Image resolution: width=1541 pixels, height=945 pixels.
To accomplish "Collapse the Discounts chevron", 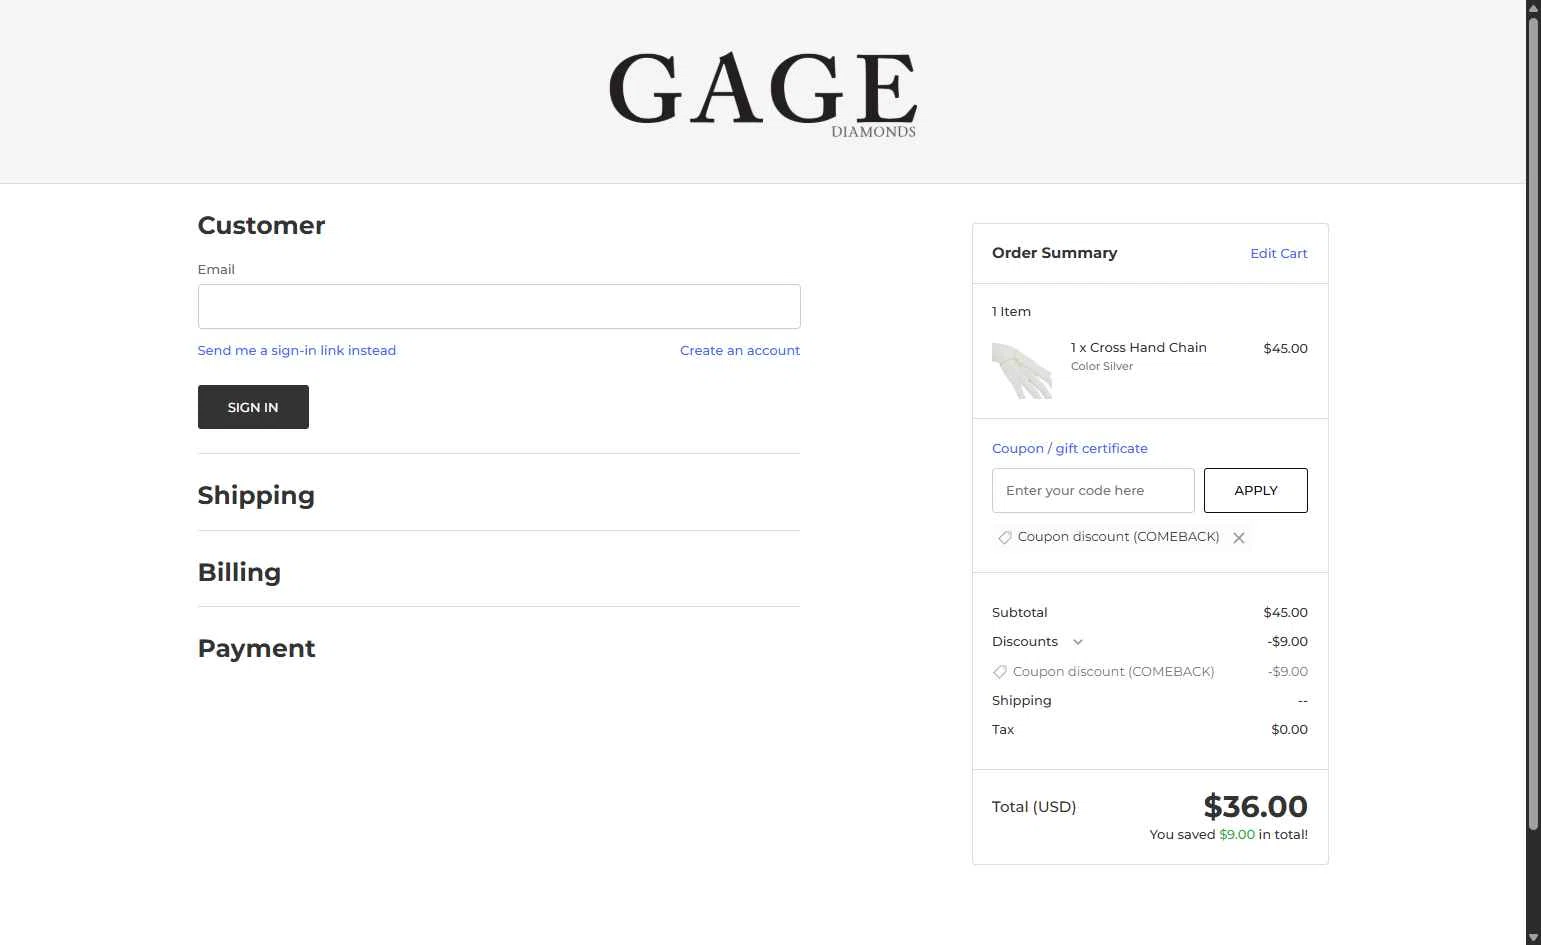I will point(1078,642).
